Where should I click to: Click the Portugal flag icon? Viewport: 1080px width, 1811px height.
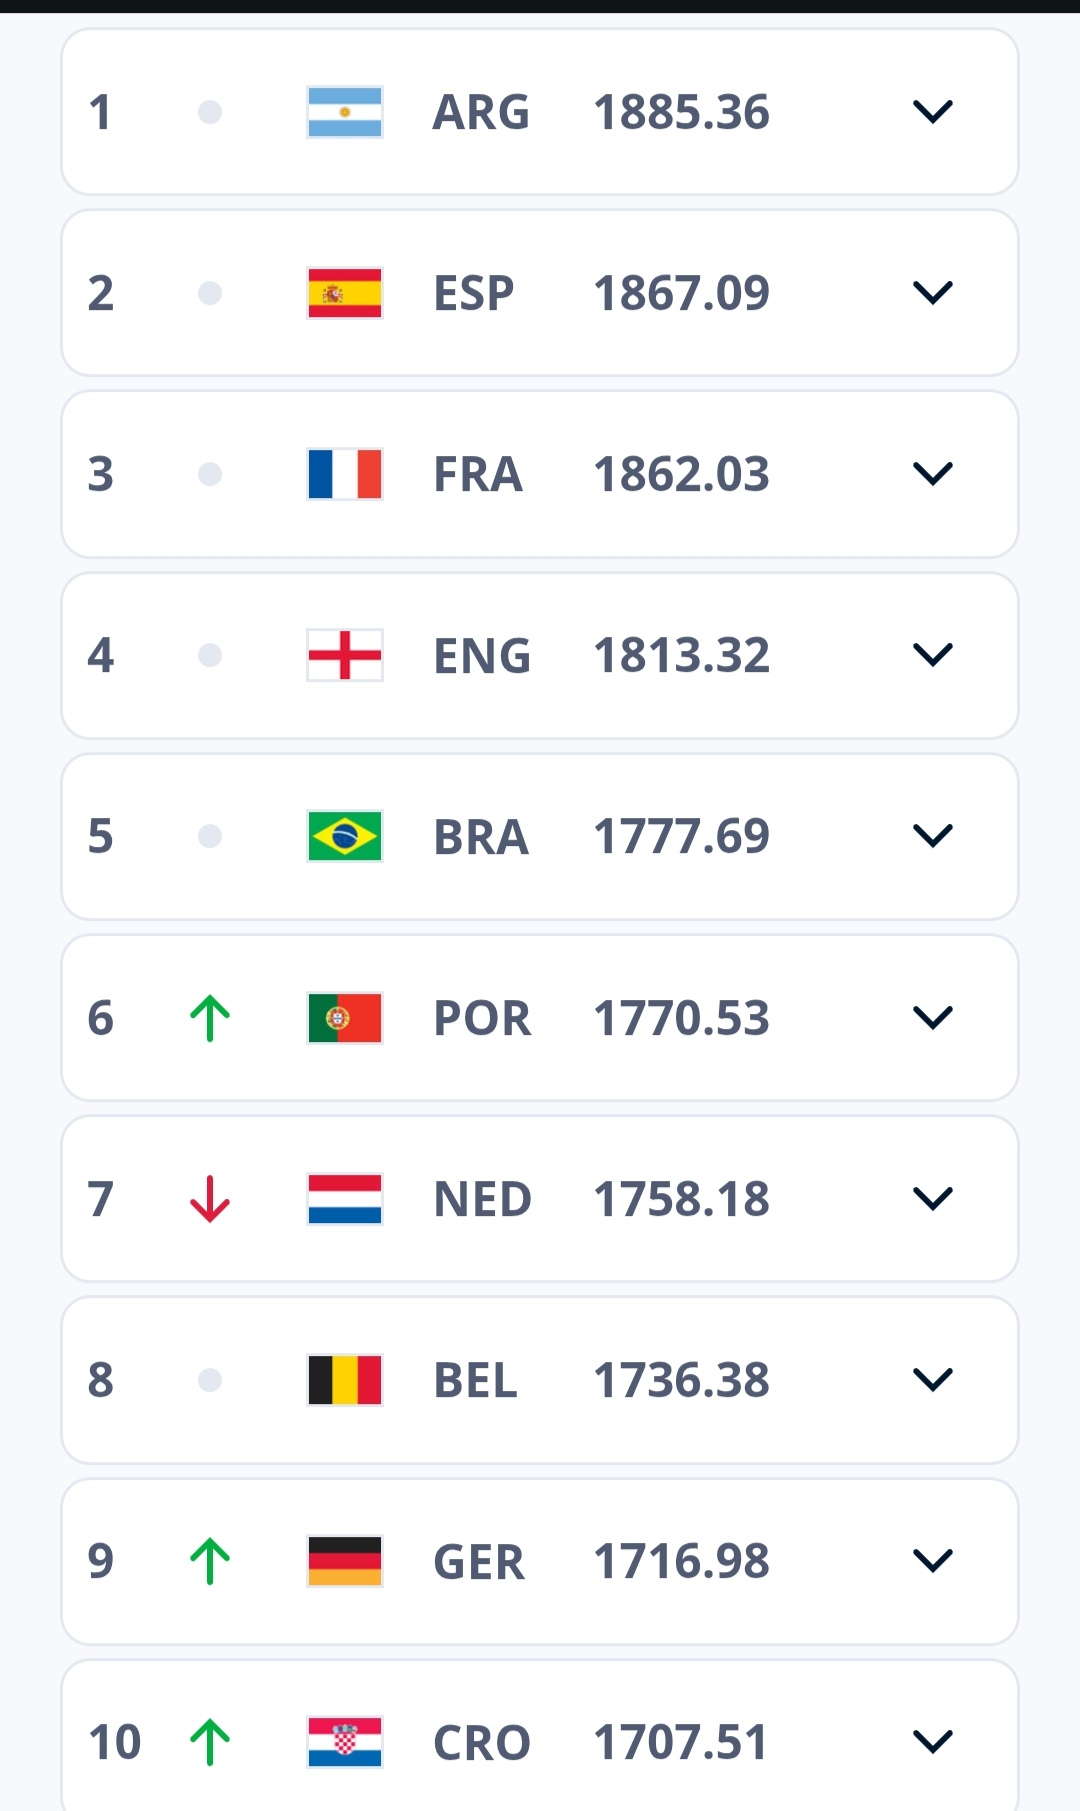pos(345,1018)
